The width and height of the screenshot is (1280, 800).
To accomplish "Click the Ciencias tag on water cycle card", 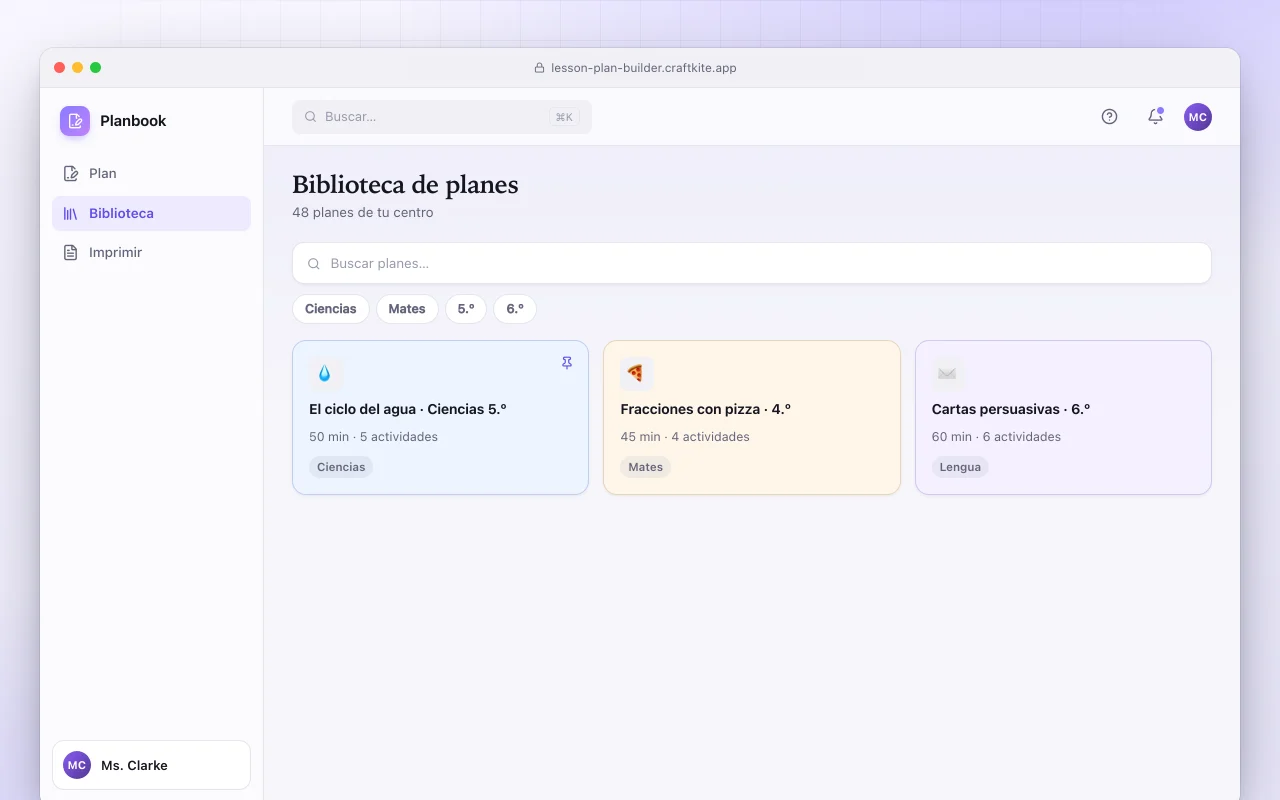I will (341, 467).
